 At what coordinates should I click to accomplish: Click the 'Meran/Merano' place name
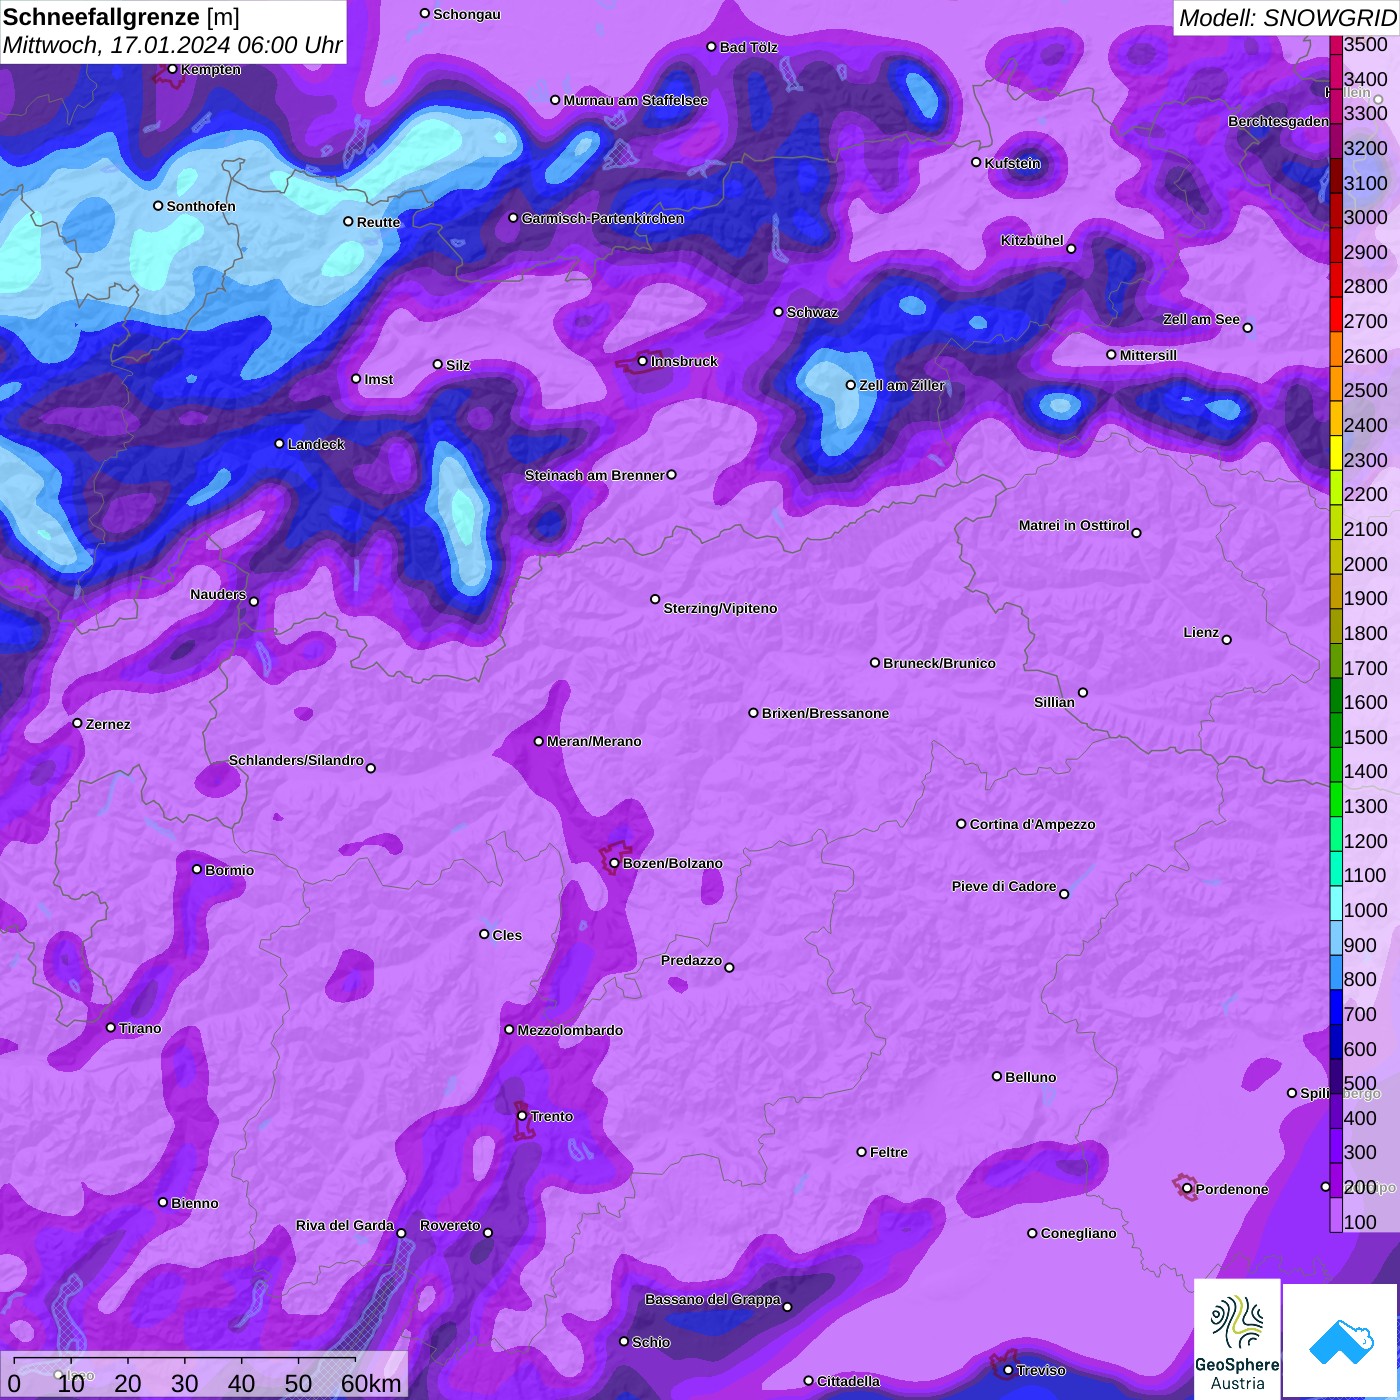pyautogui.click(x=594, y=741)
